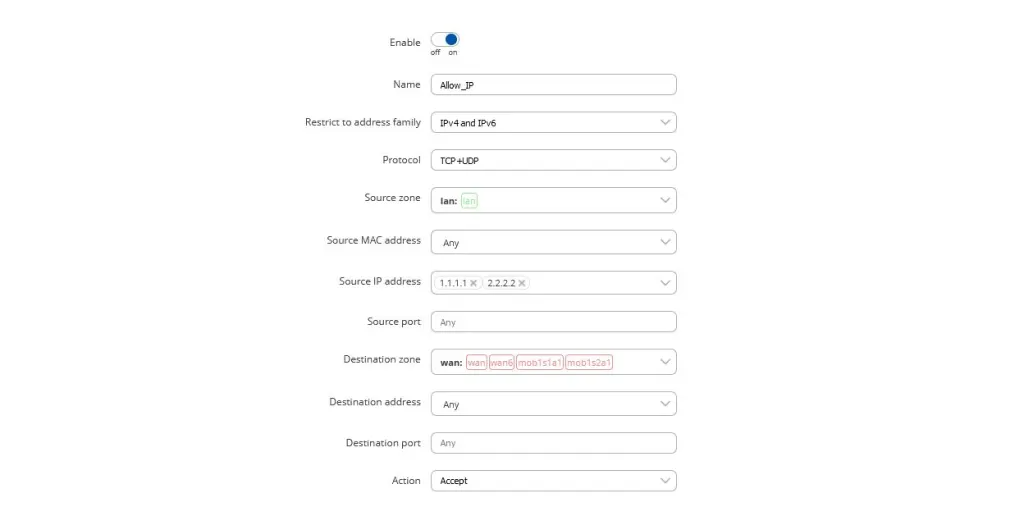Screen dimensions: 1024x507
Task: Open the Source IP address dropdown arrow
Action: pyautogui.click(x=665, y=283)
